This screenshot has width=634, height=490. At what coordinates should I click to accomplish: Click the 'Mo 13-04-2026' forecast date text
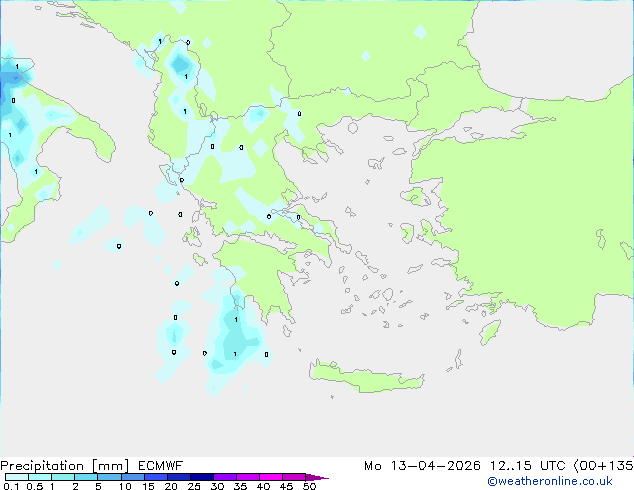click(x=422, y=466)
